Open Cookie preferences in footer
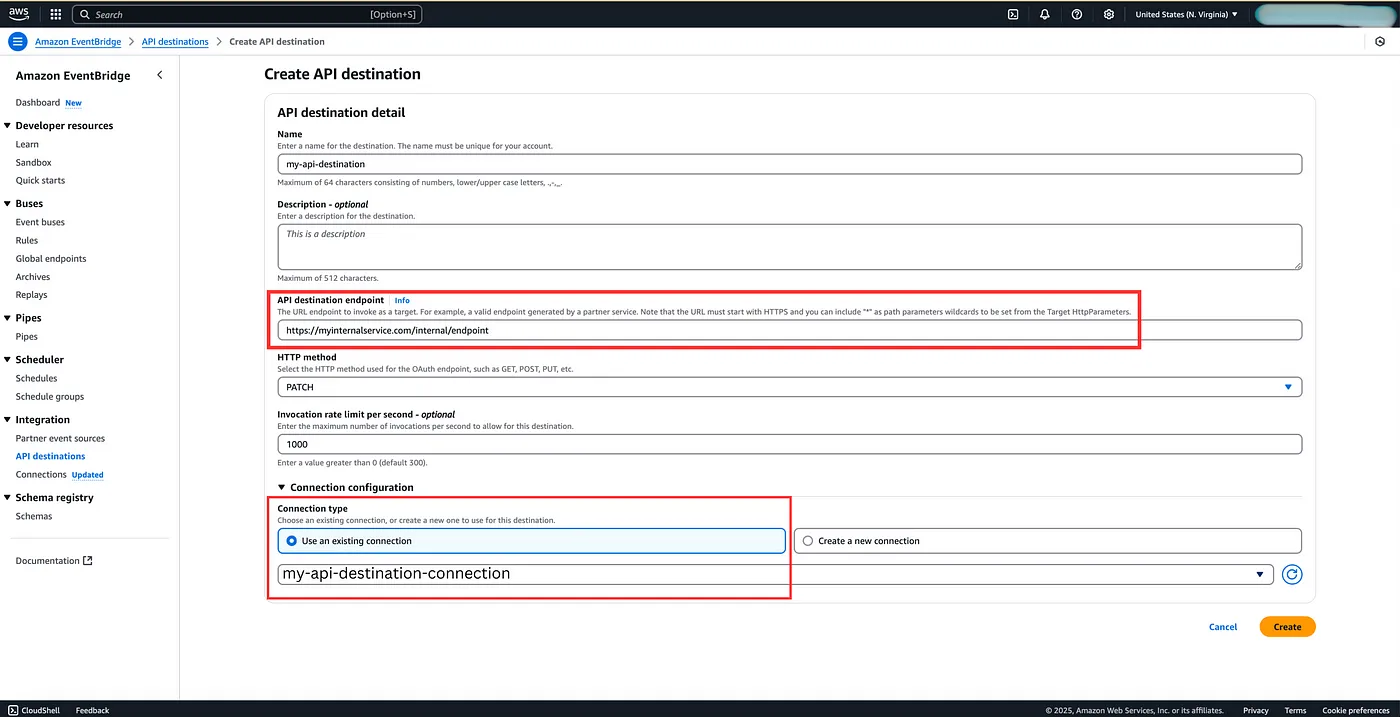The image size is (1400, 717). (x=1356, y=710)
